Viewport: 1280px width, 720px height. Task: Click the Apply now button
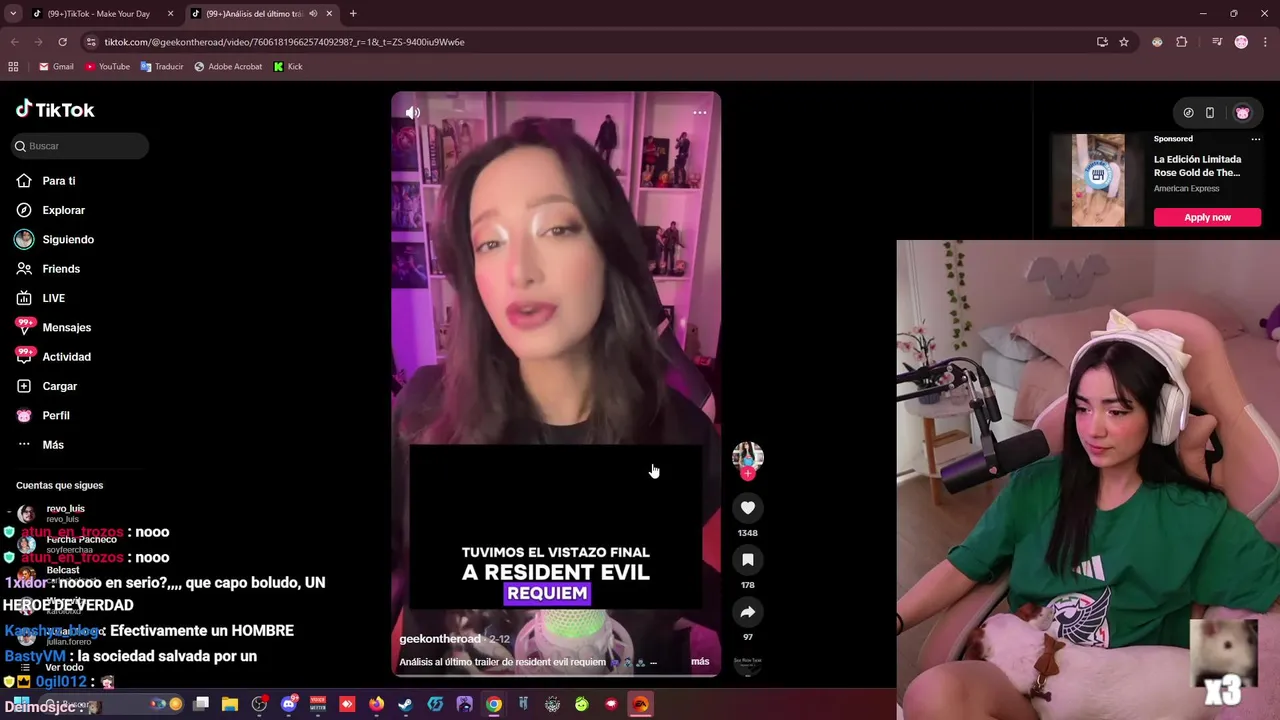click(x=1207, y=217)
